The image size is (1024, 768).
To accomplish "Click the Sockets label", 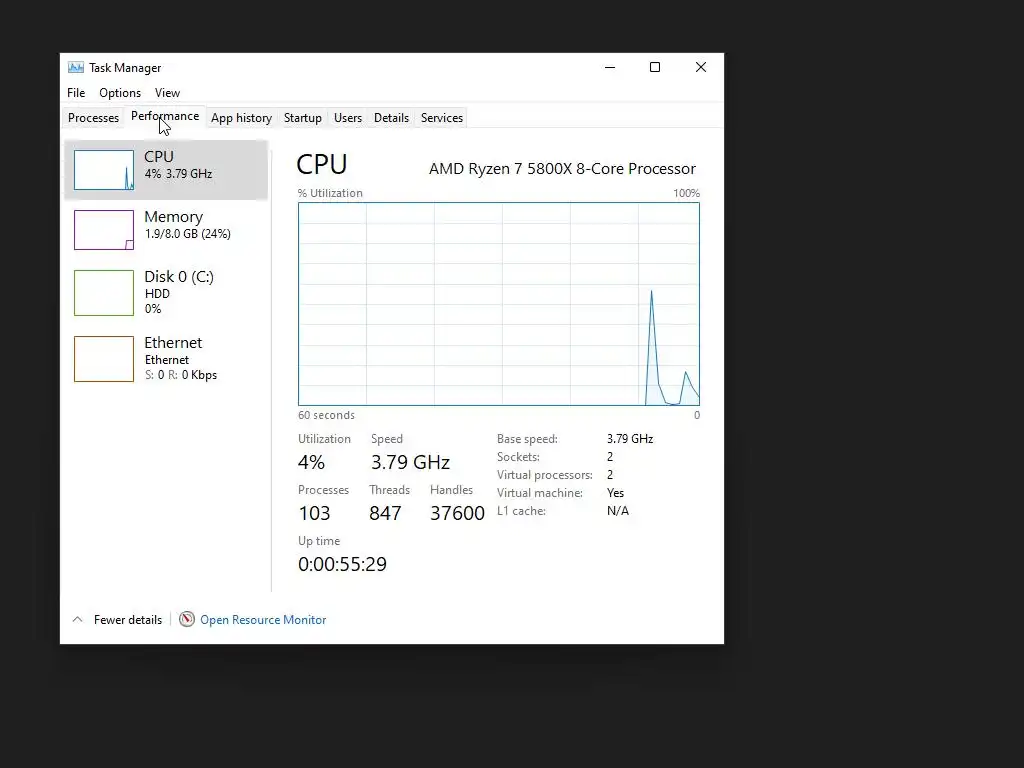I will [518, 457].
